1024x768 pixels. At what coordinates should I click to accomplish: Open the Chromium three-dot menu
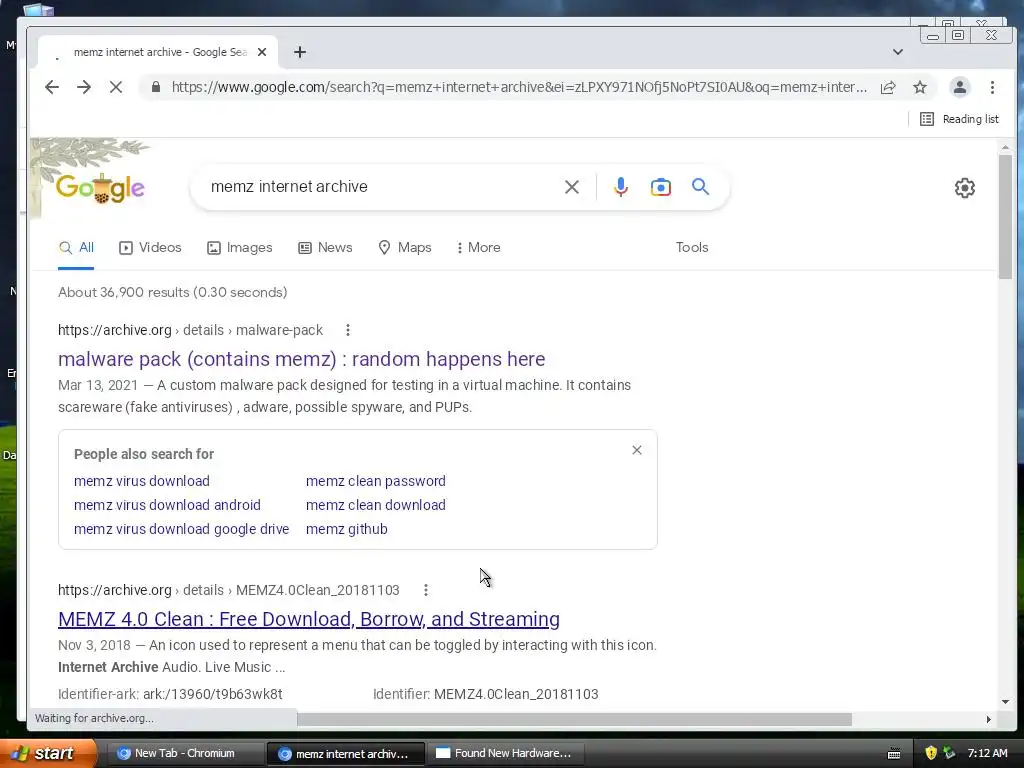tap(992, 88)
